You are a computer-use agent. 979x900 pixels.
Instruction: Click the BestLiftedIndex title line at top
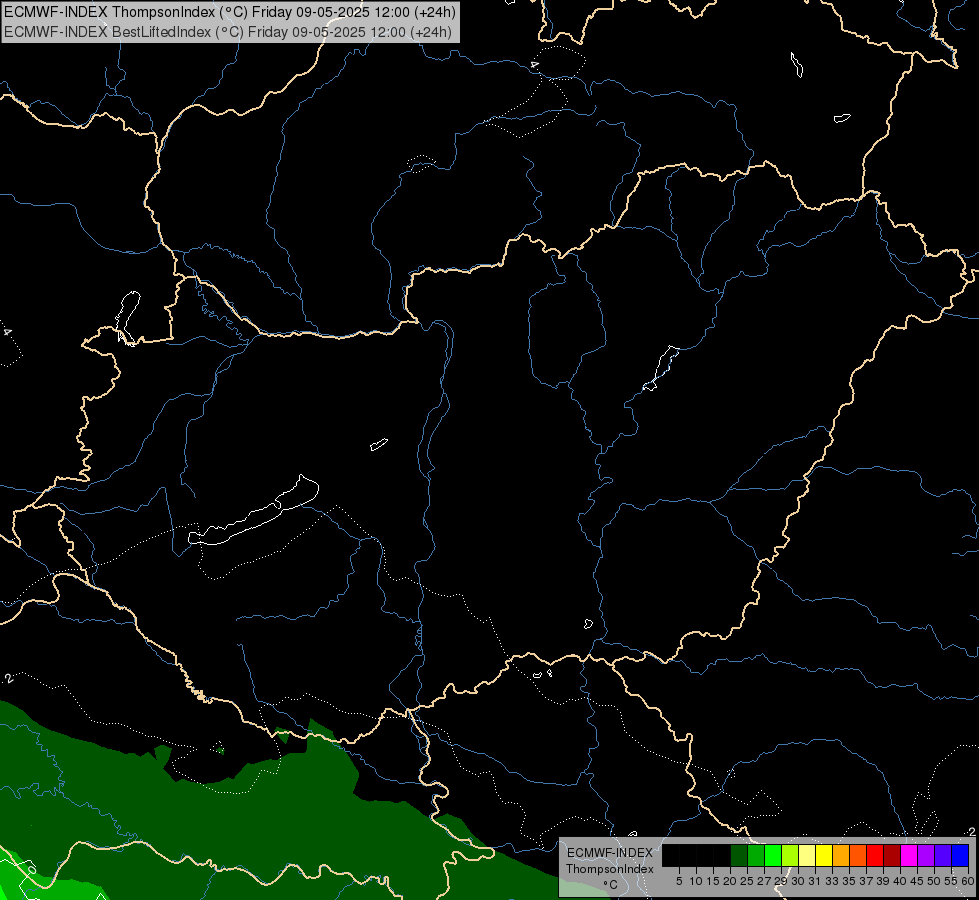pos(228,32)
